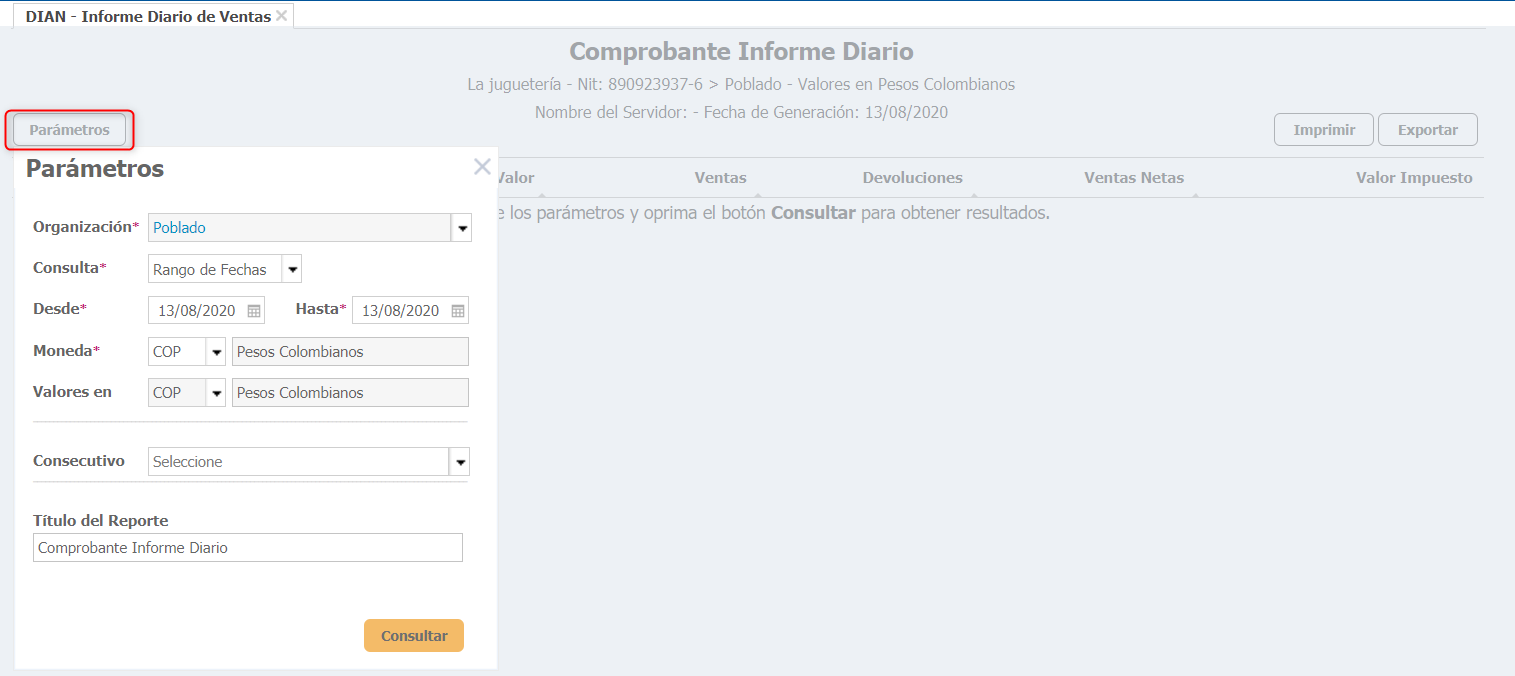Click the Desde date input field

click(197, 311)
